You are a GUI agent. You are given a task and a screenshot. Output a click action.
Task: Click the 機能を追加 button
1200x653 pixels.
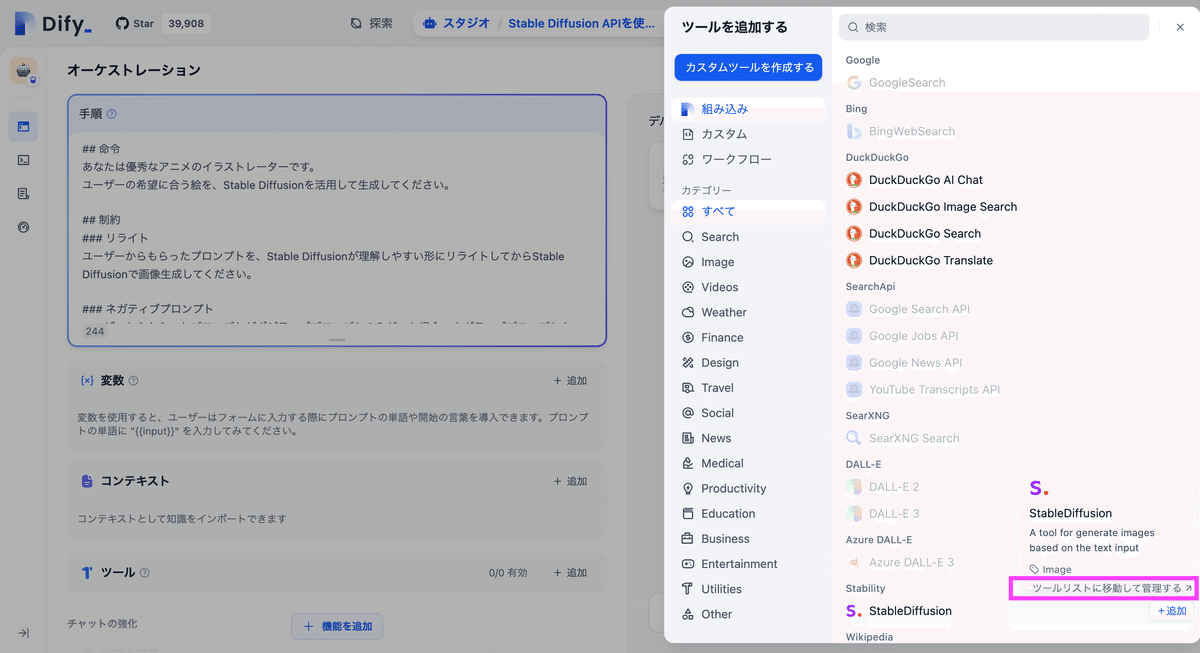click(337, 625)
